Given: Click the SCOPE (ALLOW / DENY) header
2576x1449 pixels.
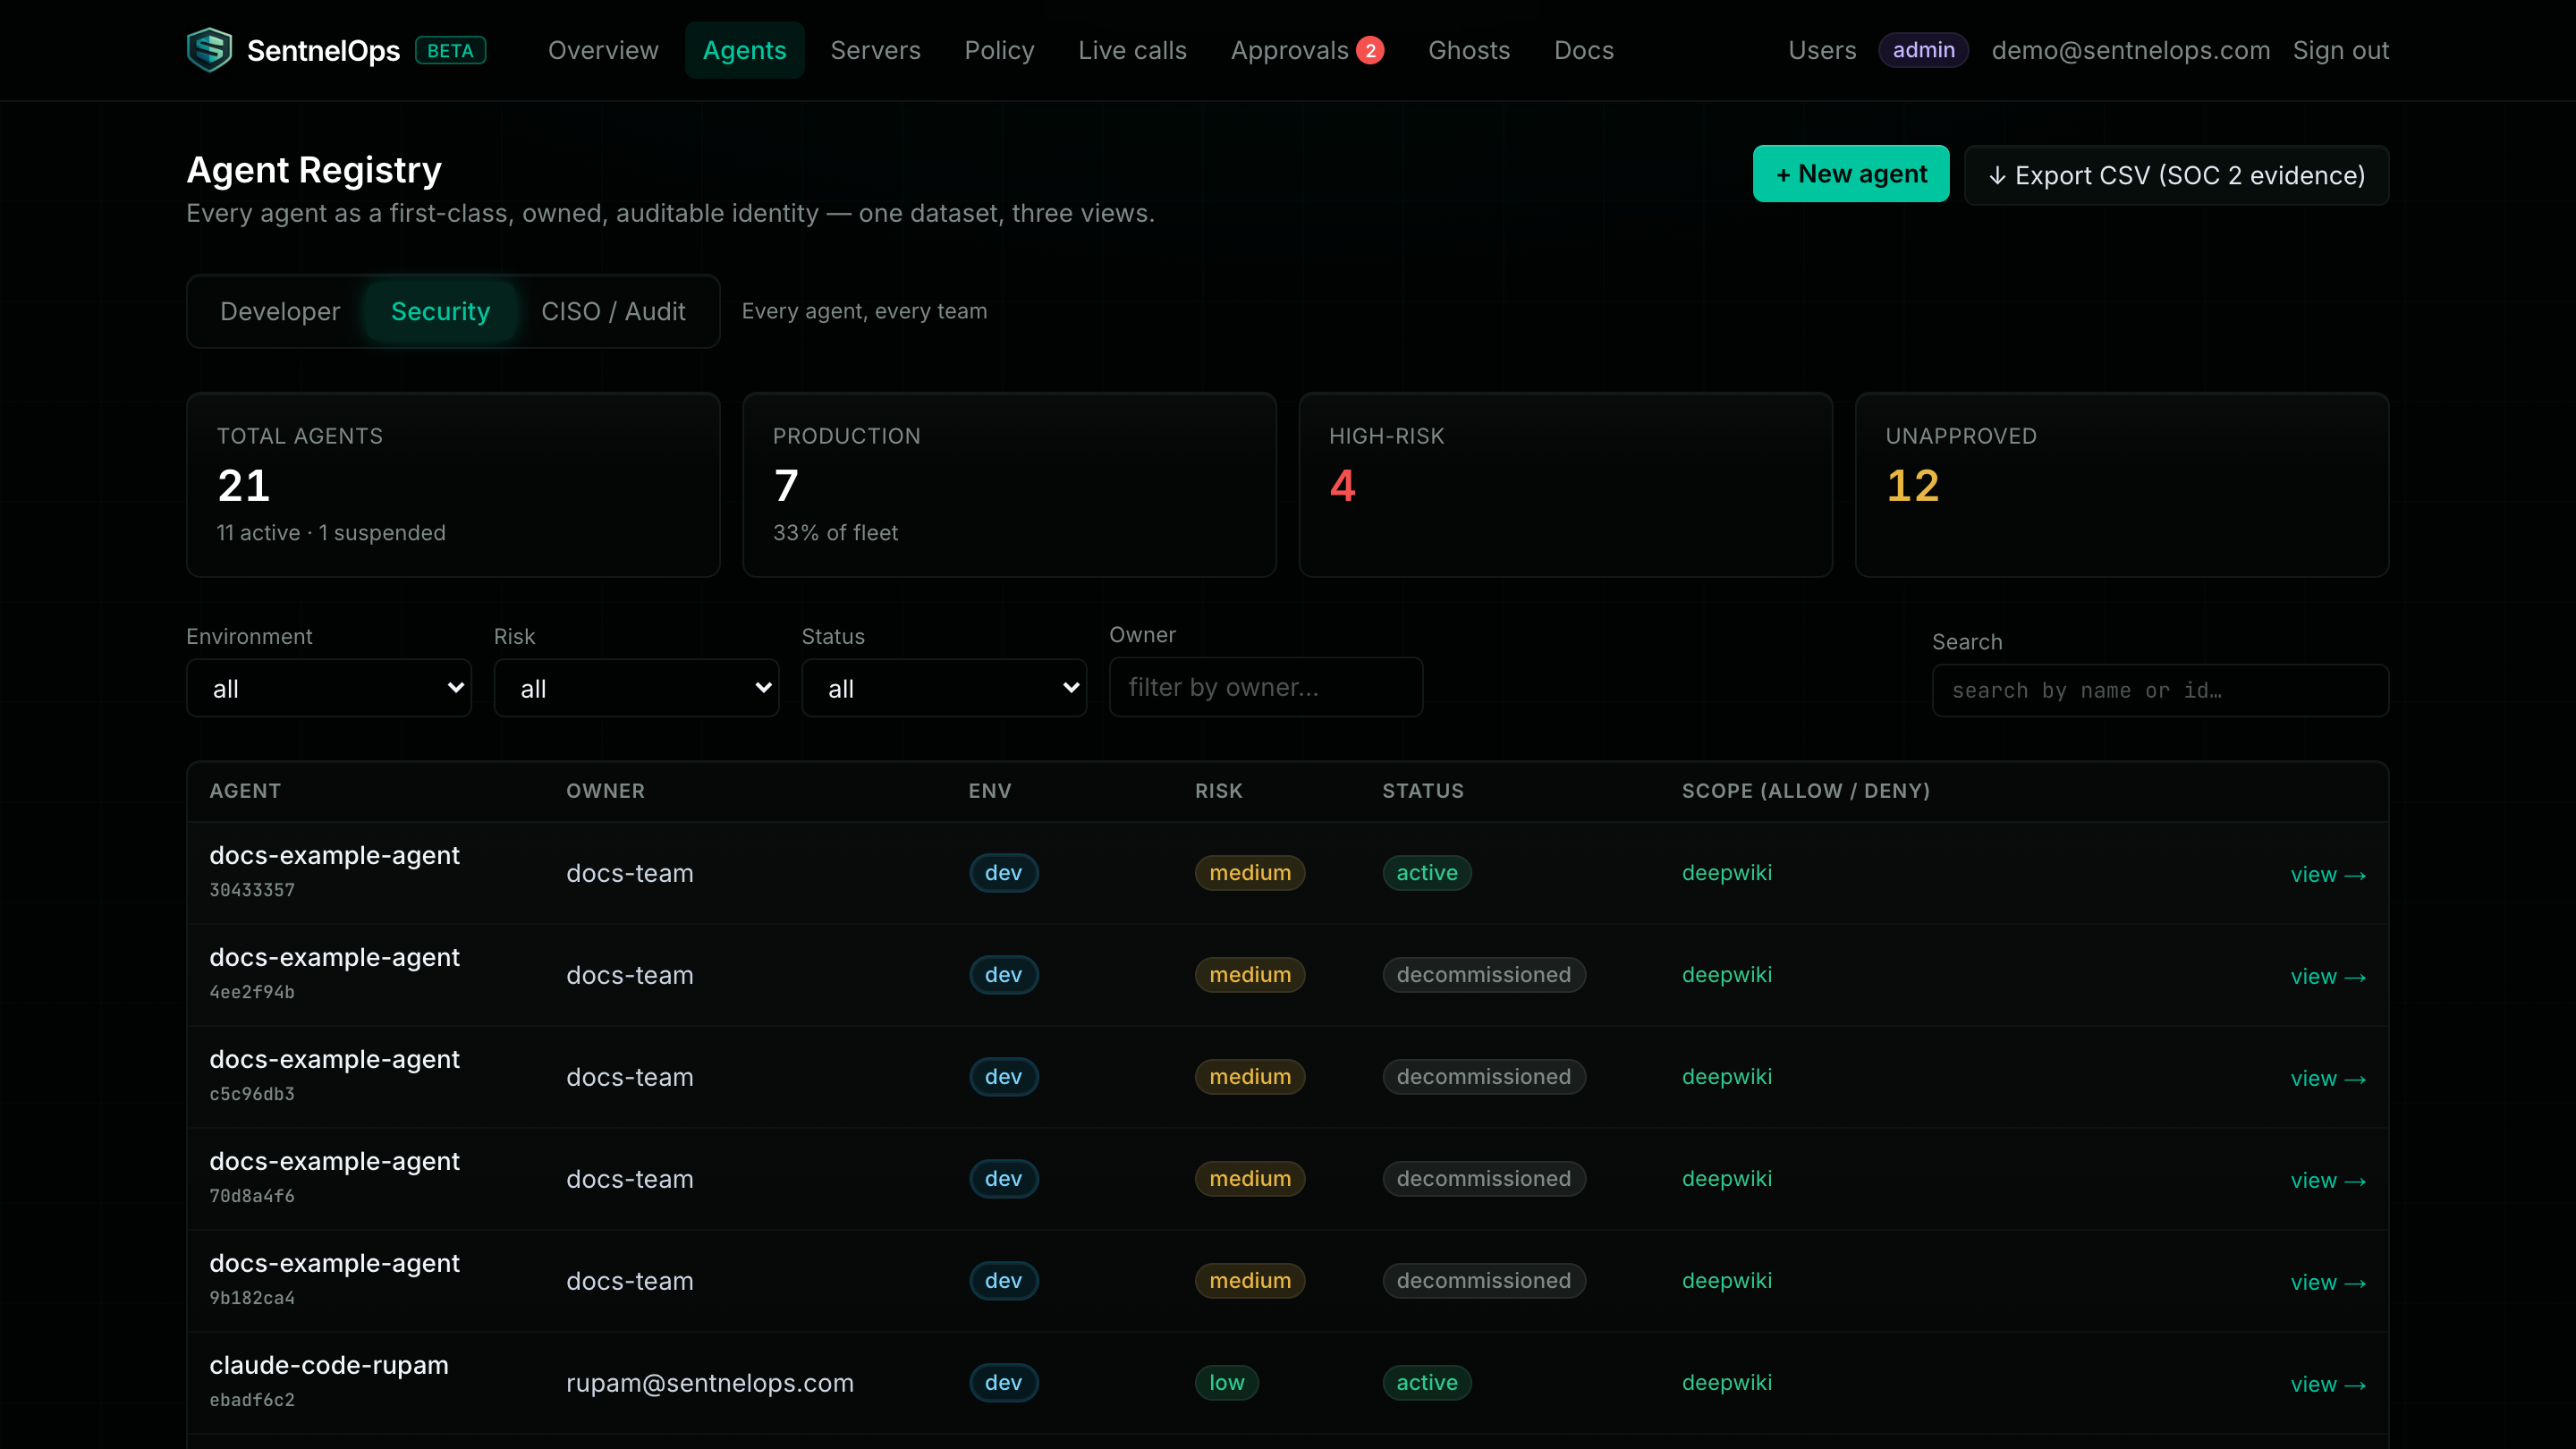Looking at the screenshot, I should tap(1806, 791).
